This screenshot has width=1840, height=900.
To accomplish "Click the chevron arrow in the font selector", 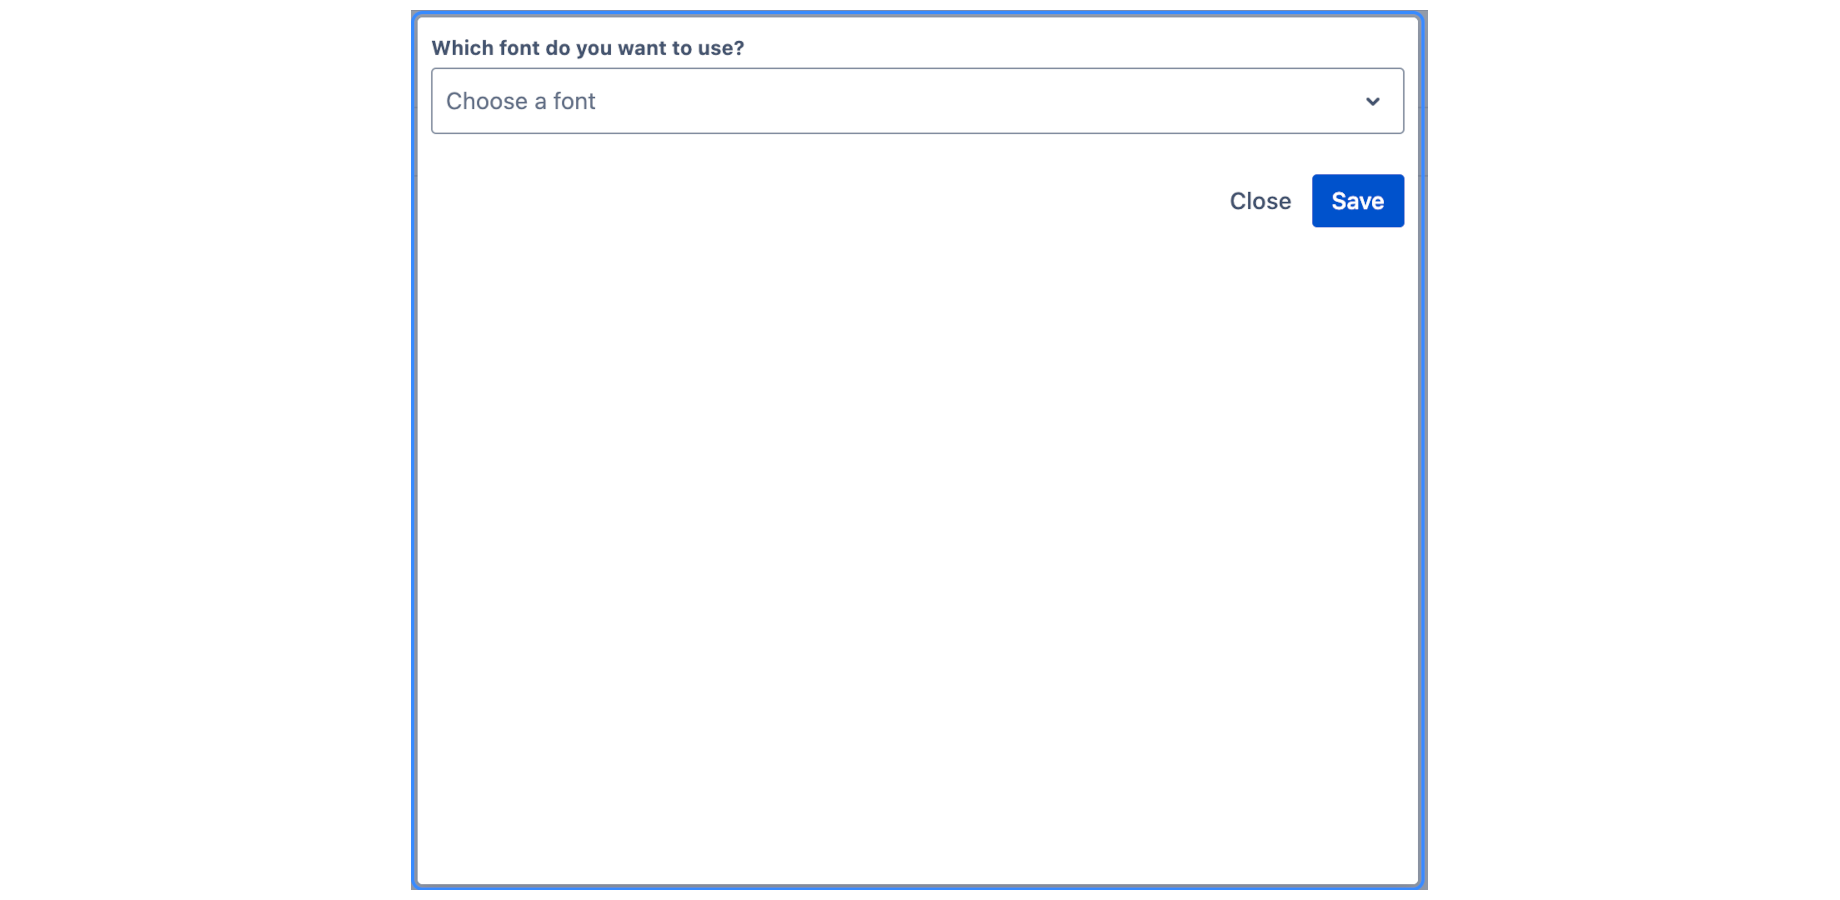I will point(1372,101).
